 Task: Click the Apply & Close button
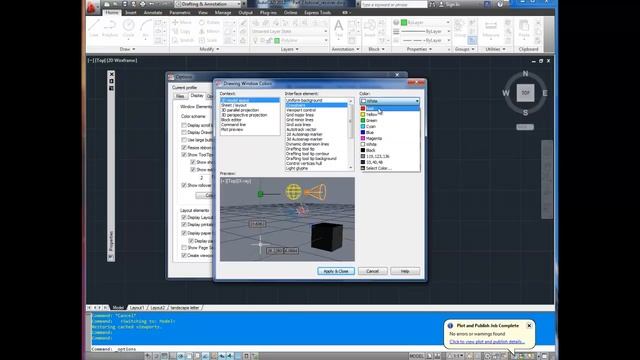tap(336, 271)
